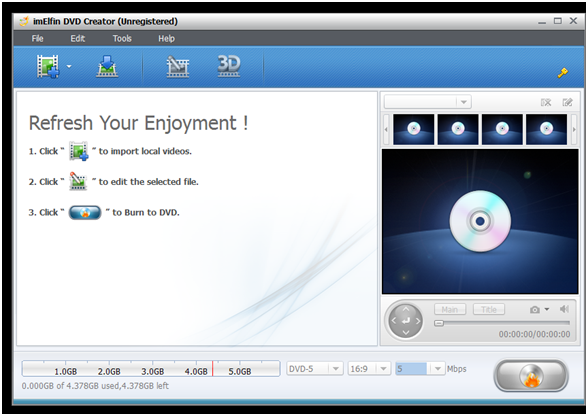588x416 pixels.
Task: Click right arrow on navigation pad
Action: pyautogui.click(x=418, y=321)
